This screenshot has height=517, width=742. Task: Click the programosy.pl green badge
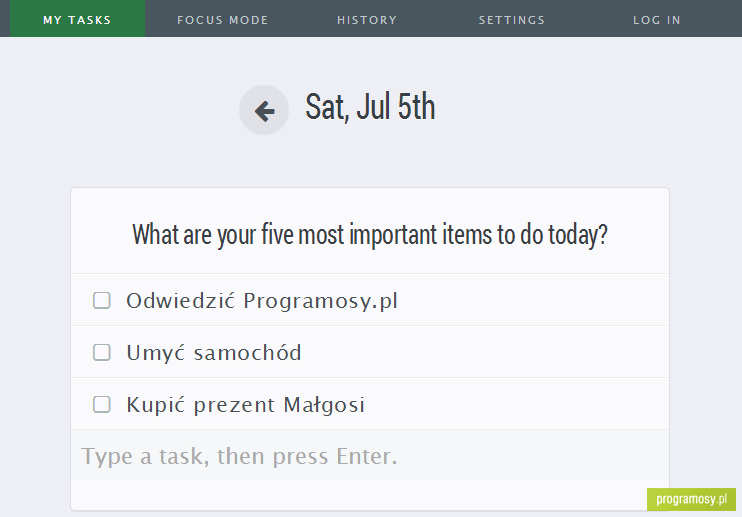(x=691, y=499)
